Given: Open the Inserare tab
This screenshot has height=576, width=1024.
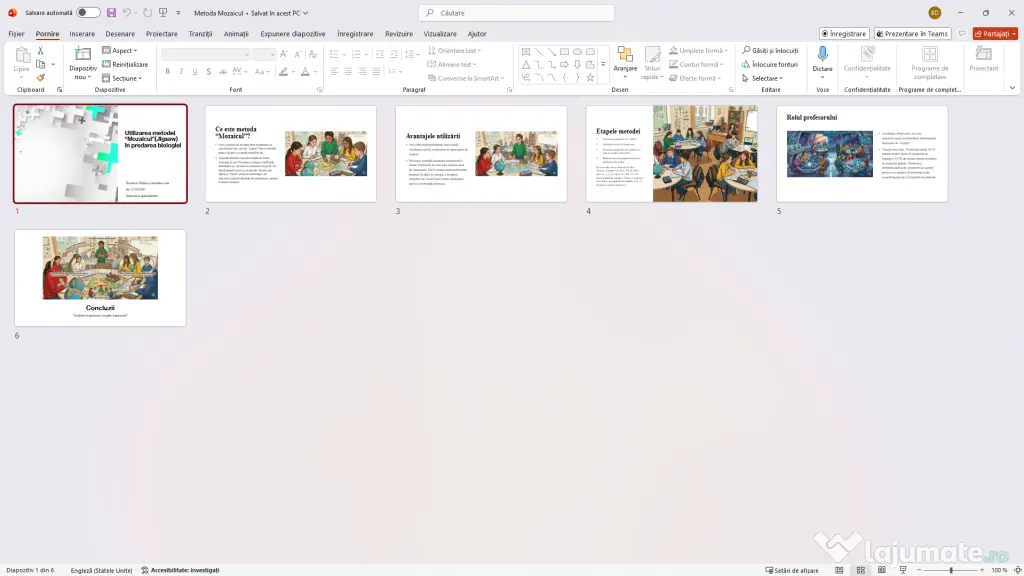Looking at the screenshot, I should point(82,34).
